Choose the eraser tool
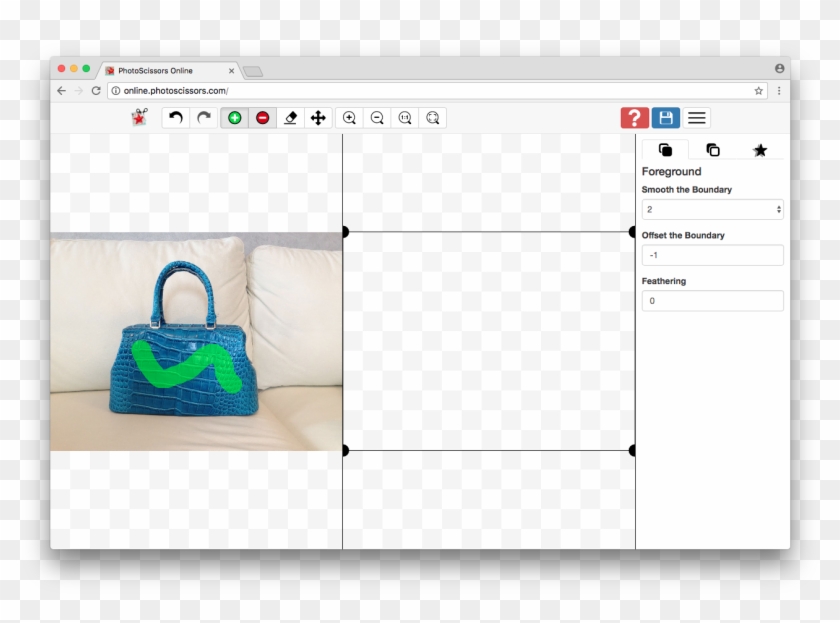Viewport: 840px width, 623px height. pyautogui.click(x=291, y=118)
